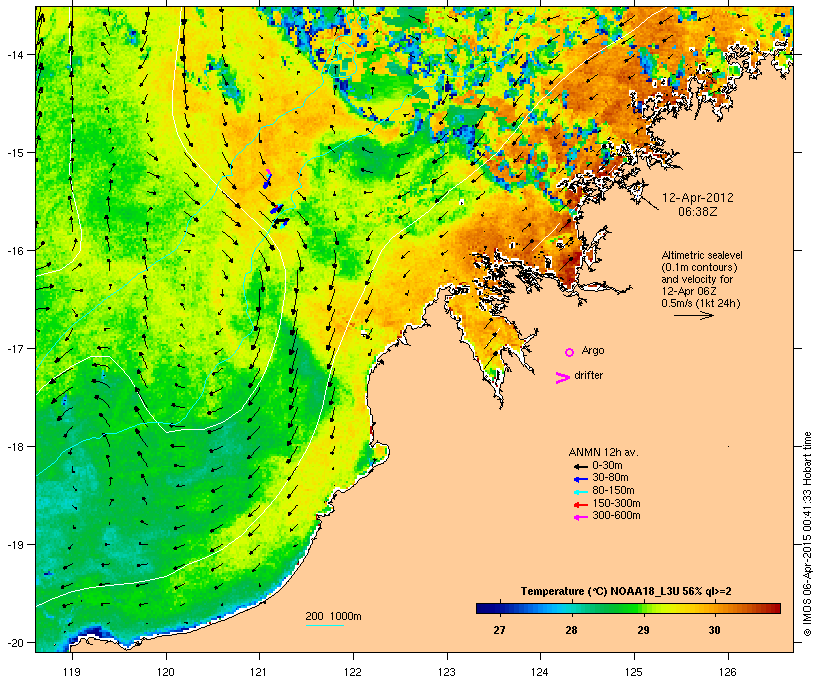Click the magenta drifter arrowhead symbol

[x=562, y=378]
